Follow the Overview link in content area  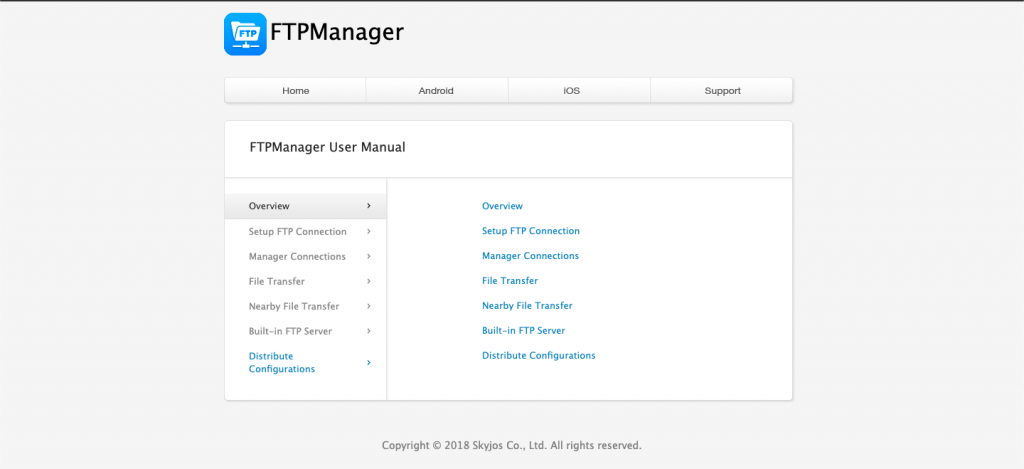click(x=502, y=206)
